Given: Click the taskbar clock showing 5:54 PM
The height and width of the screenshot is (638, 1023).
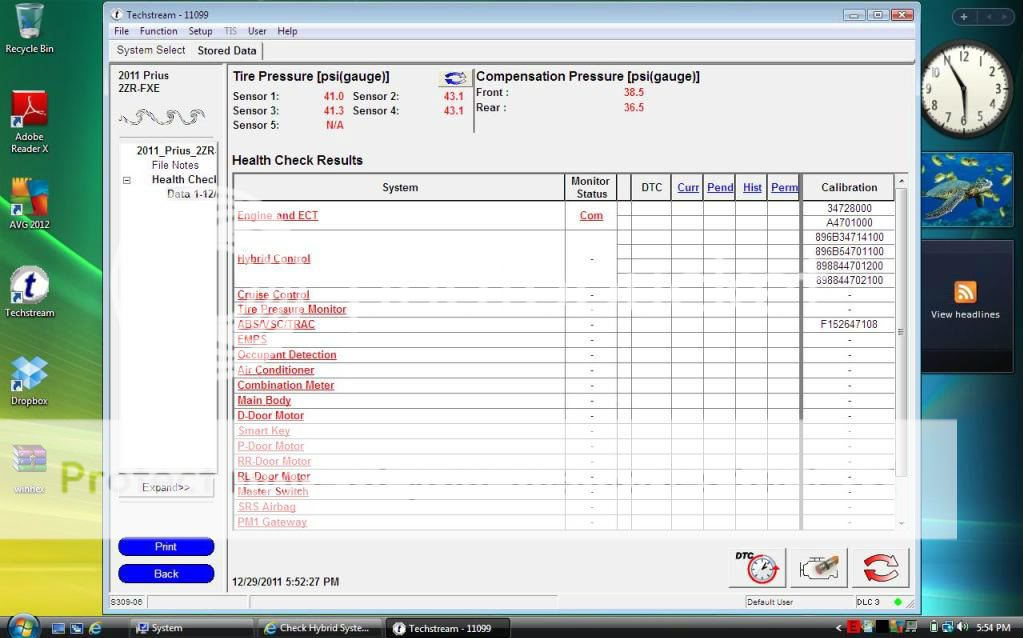Looking at the screenshot, I should pos(994,628).
